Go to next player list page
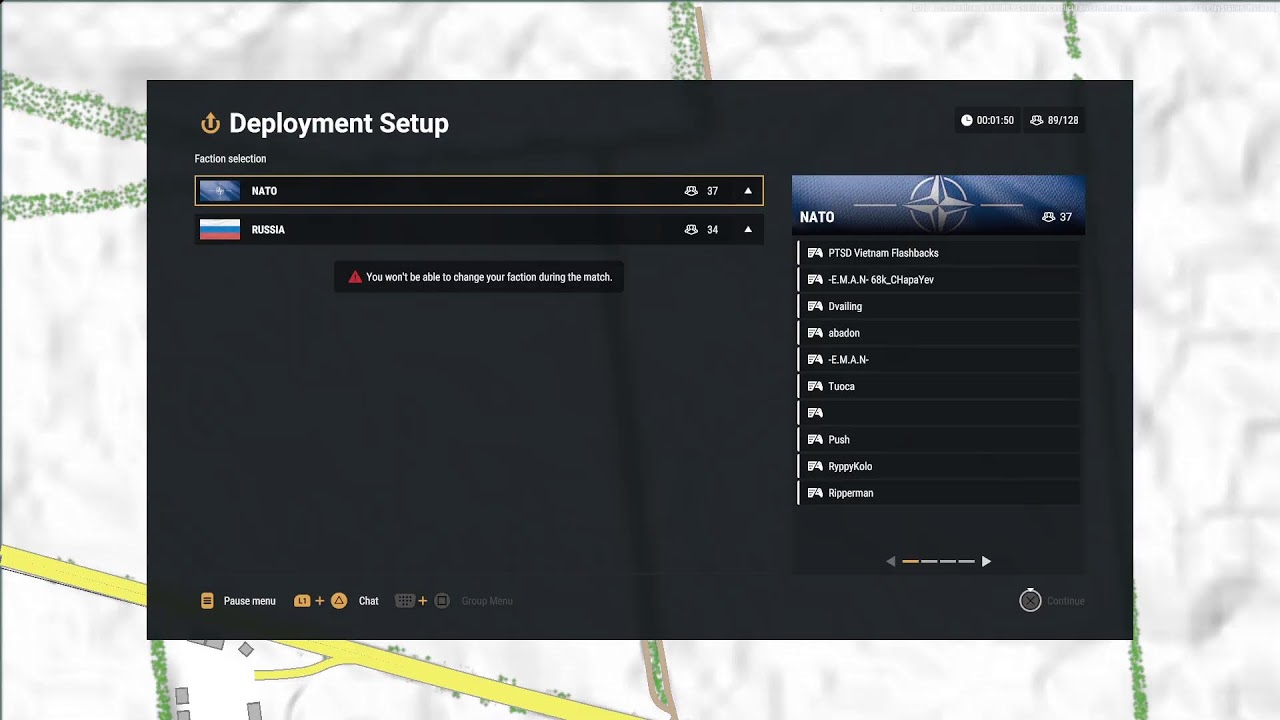Screen dimensions: 1280x720 point(986,562)
